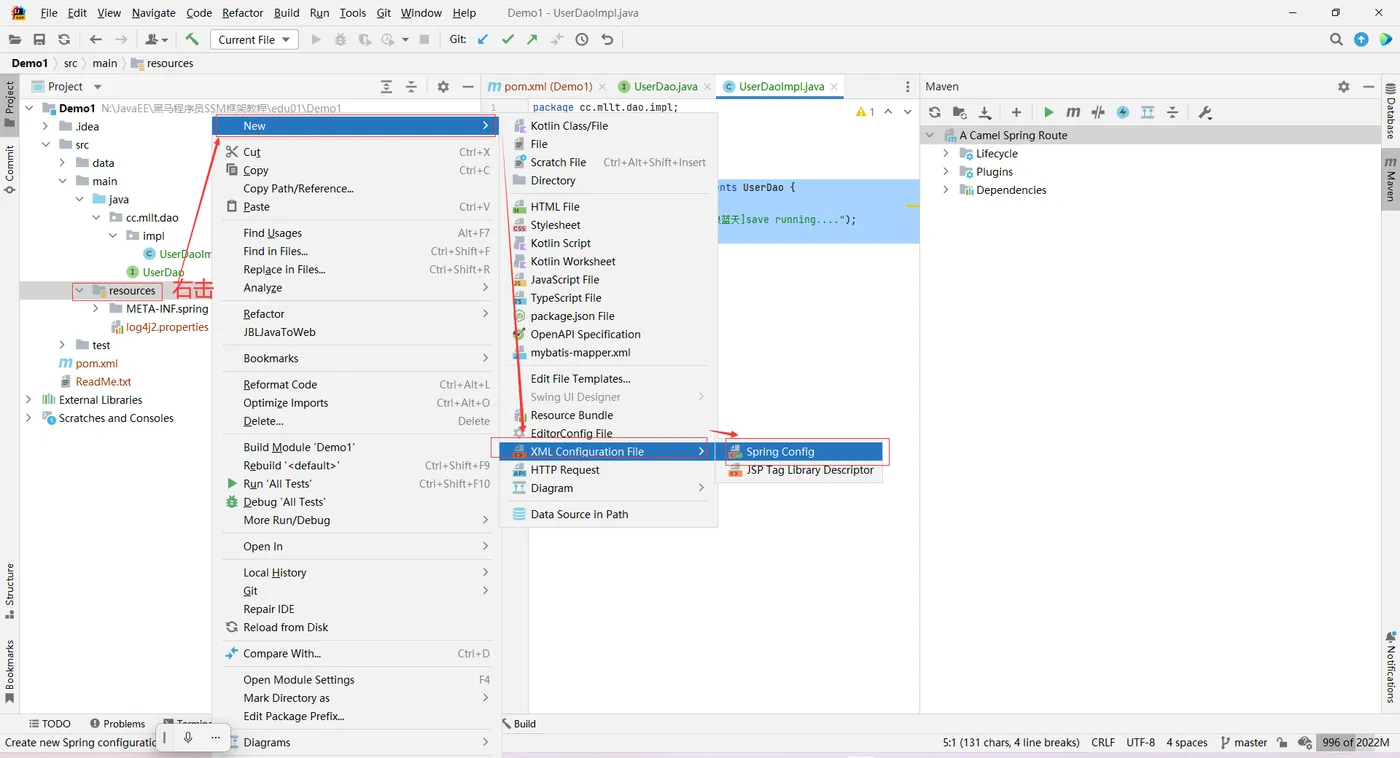The height and width of the screenshot is (758, 1400).
Task: Toggle Maven offline mode icon
Action: 1098,112
